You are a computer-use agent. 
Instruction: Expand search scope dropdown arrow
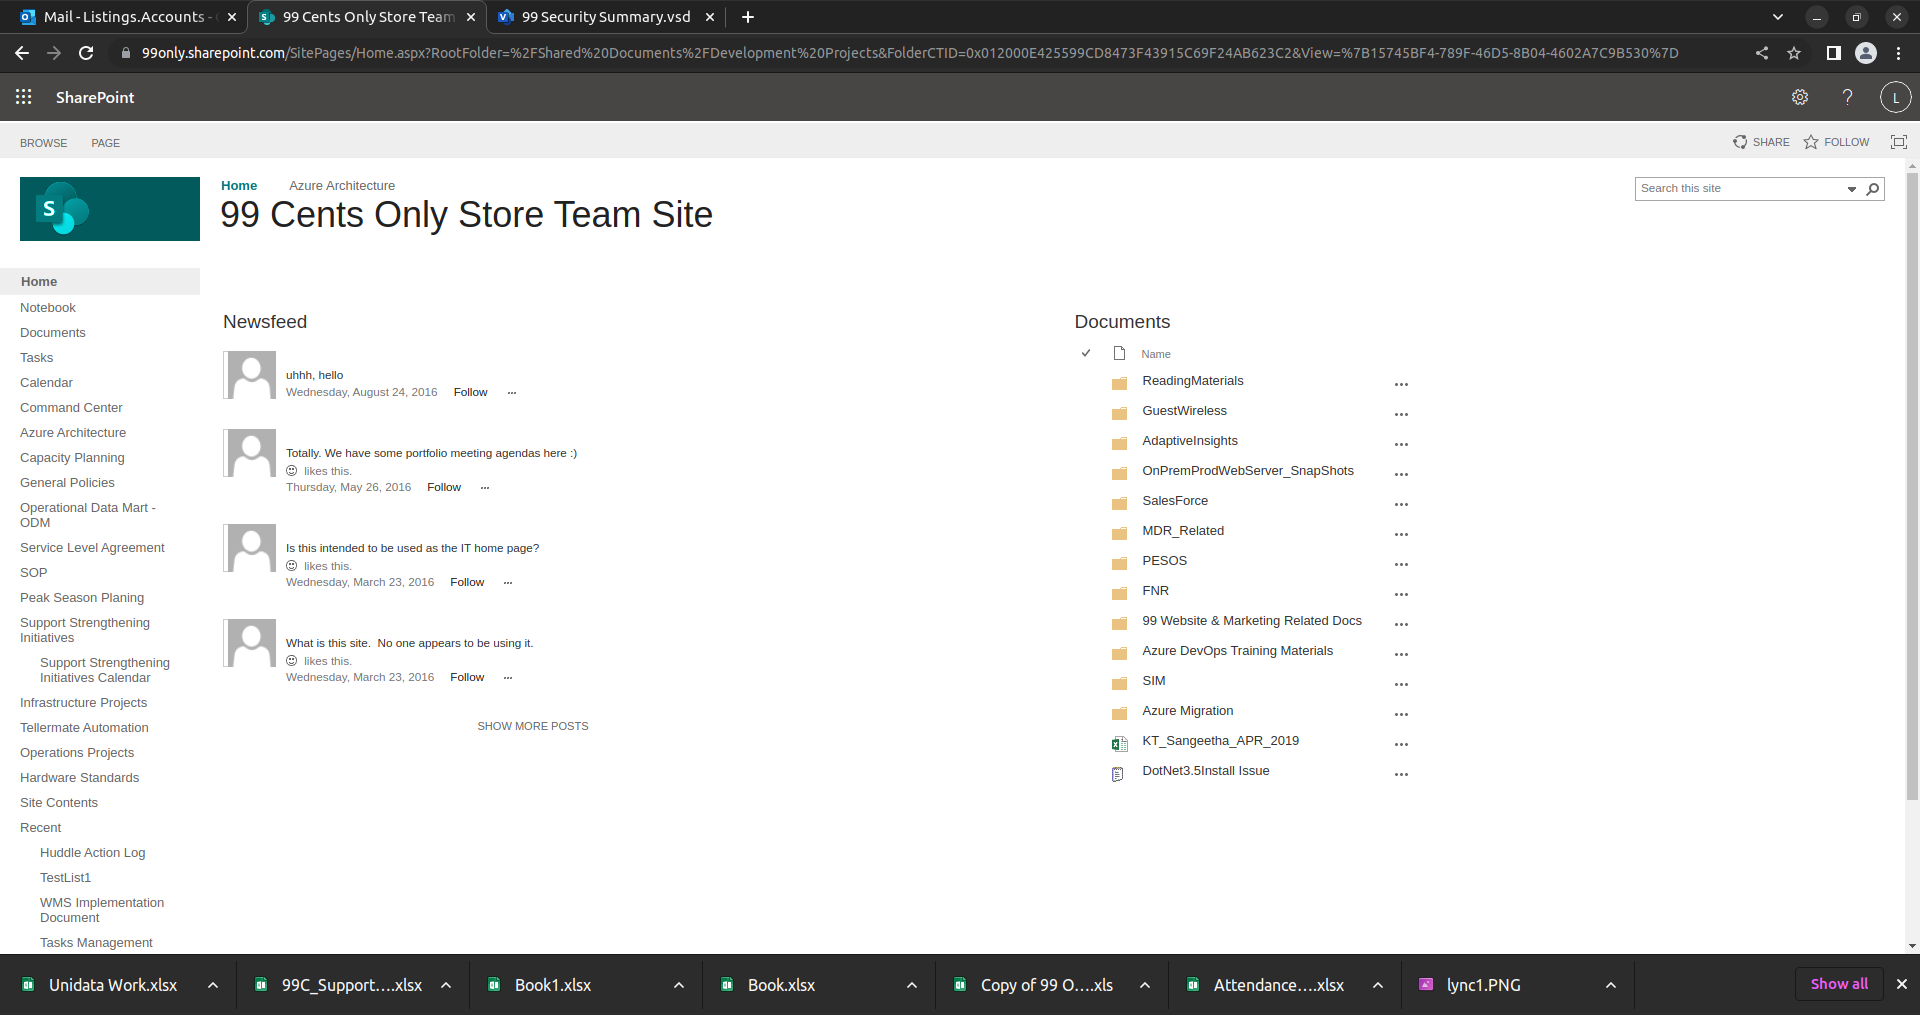tap(1852, 189)
